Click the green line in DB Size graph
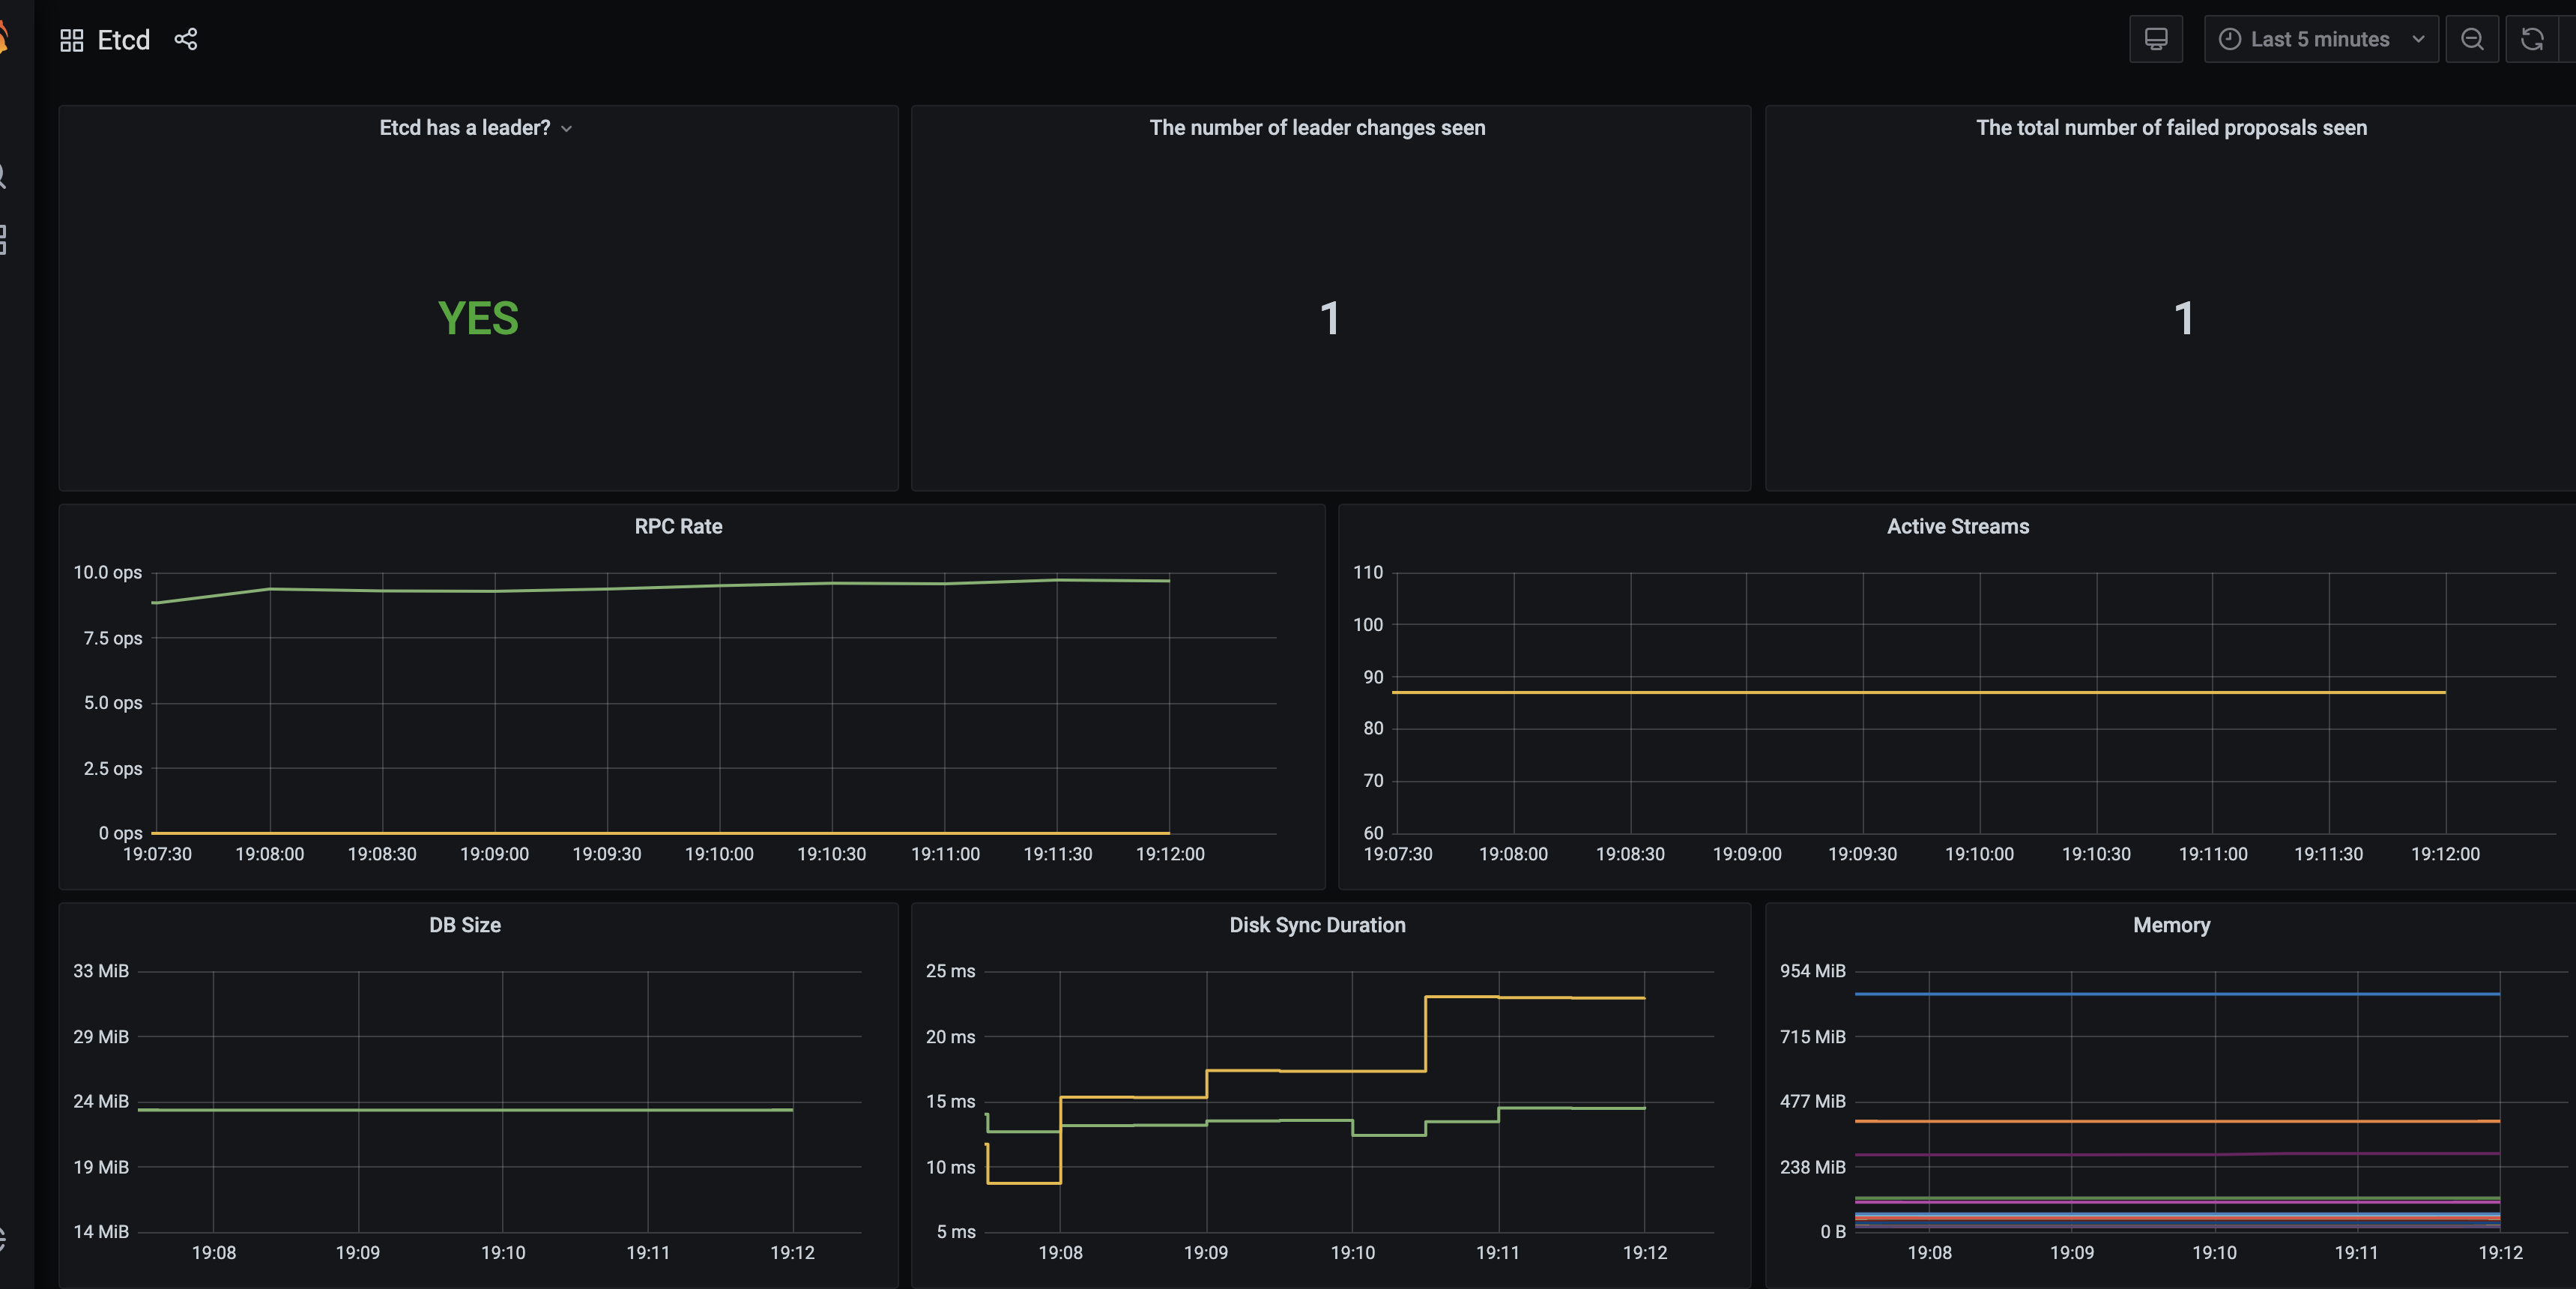This screenshot has width=2576, height=1289. click(465, 1109)
